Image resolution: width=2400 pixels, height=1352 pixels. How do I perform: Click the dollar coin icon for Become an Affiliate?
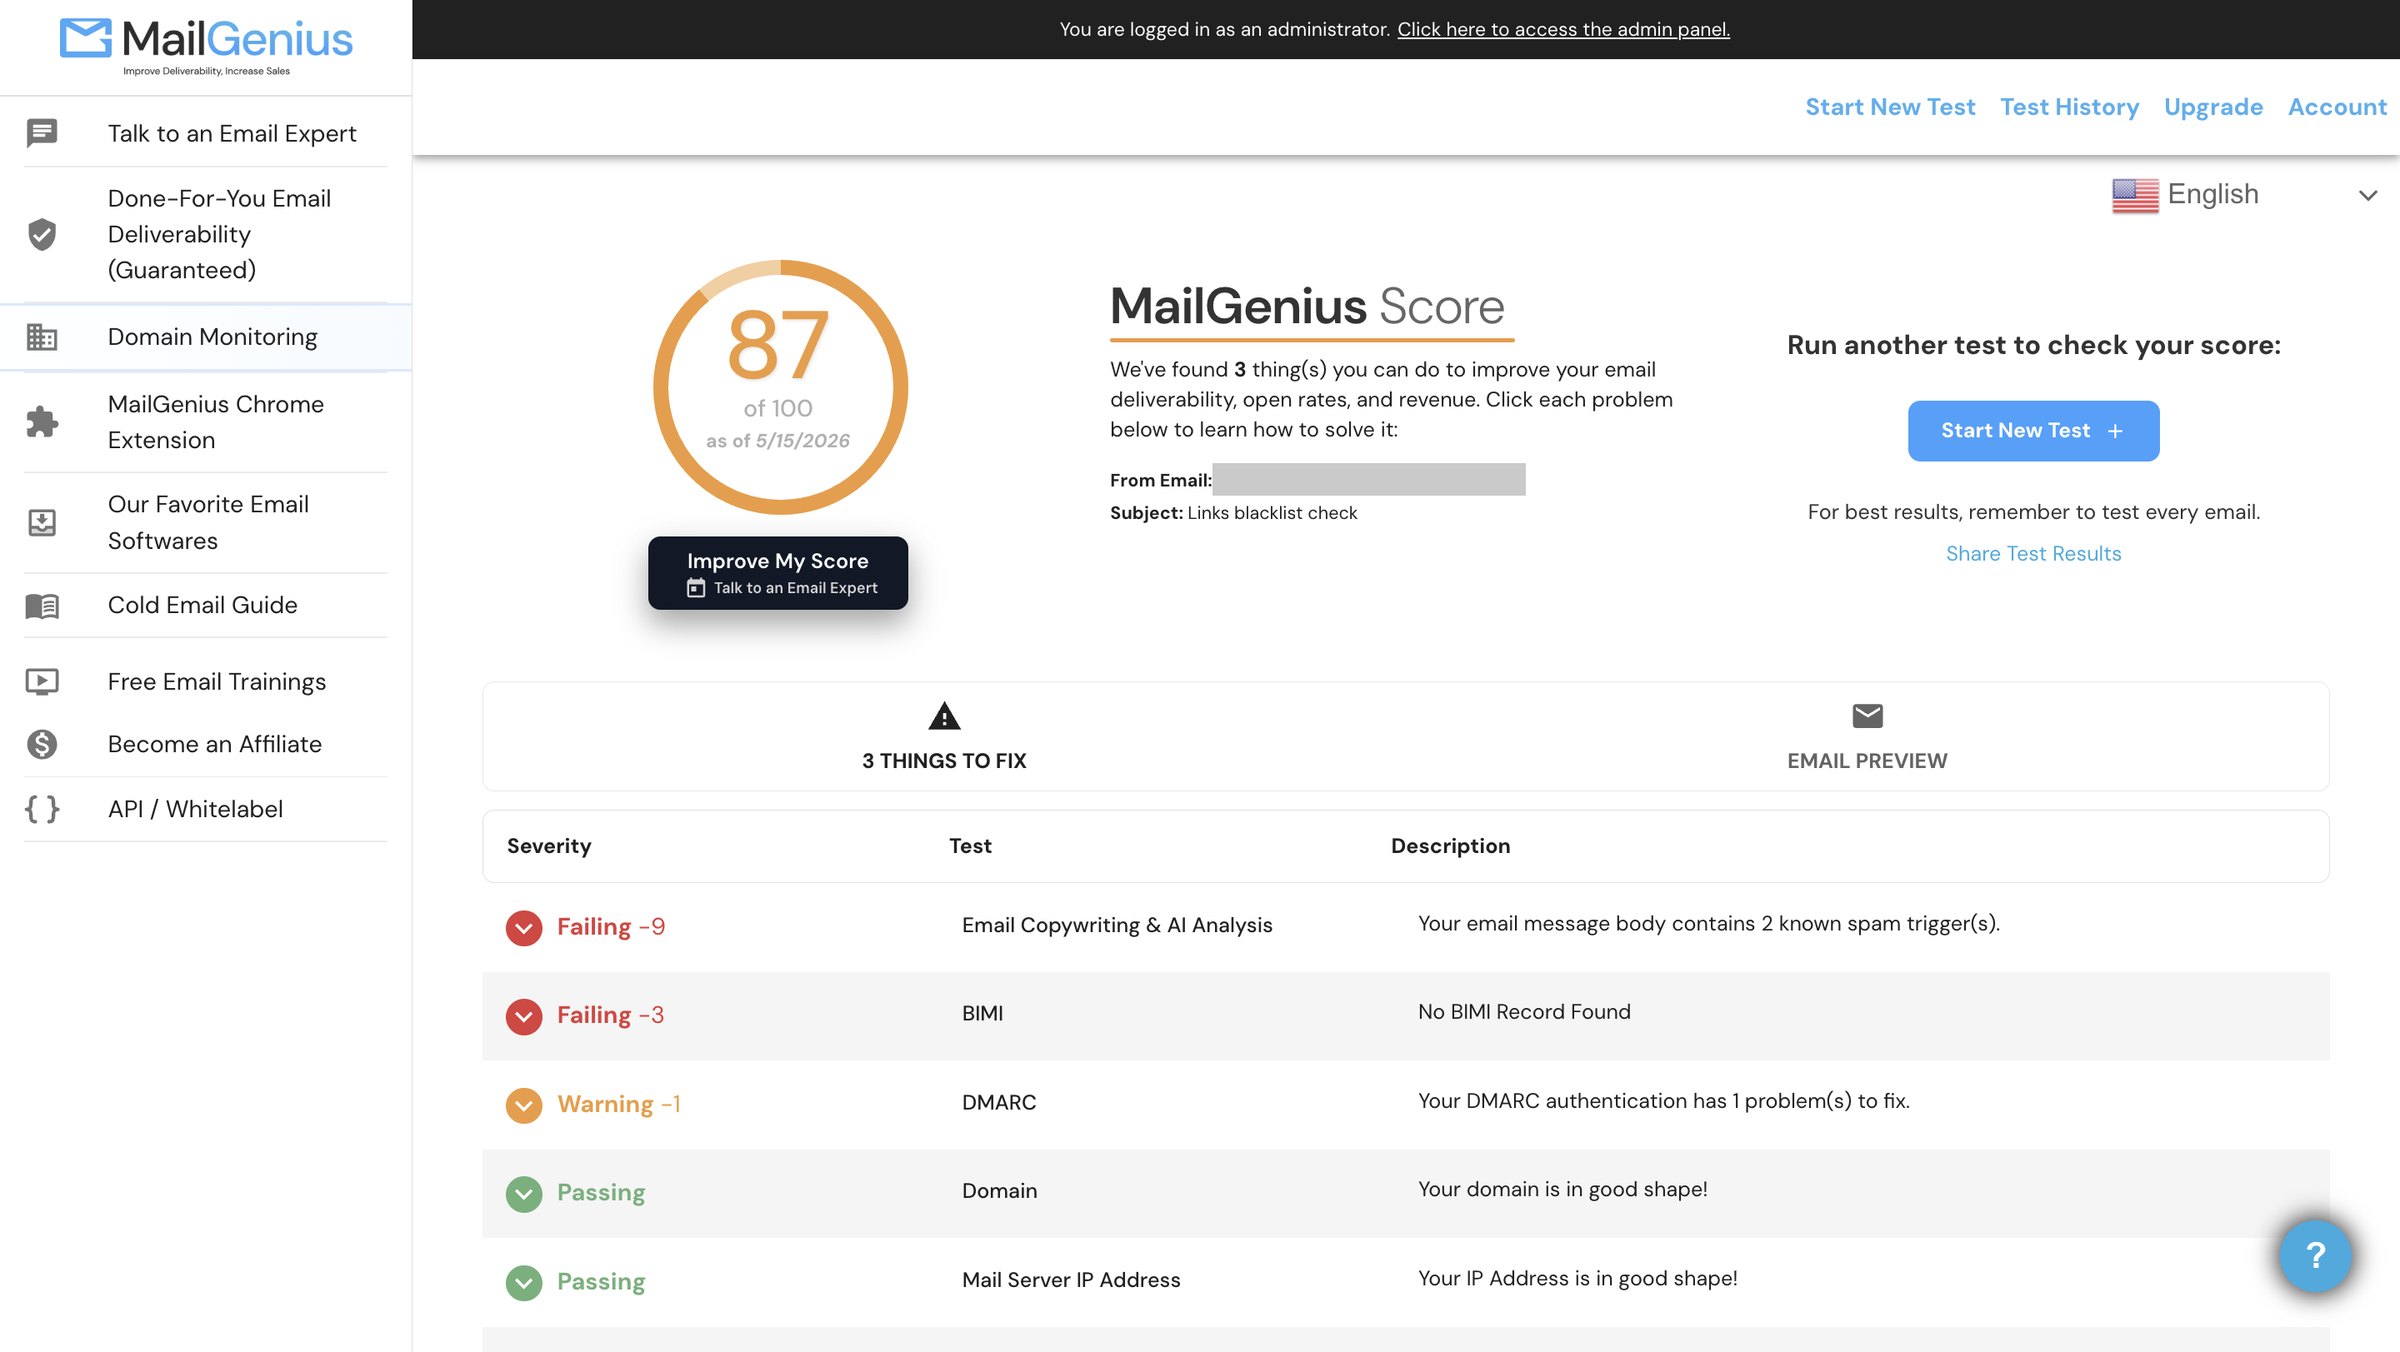click(42, 744)
